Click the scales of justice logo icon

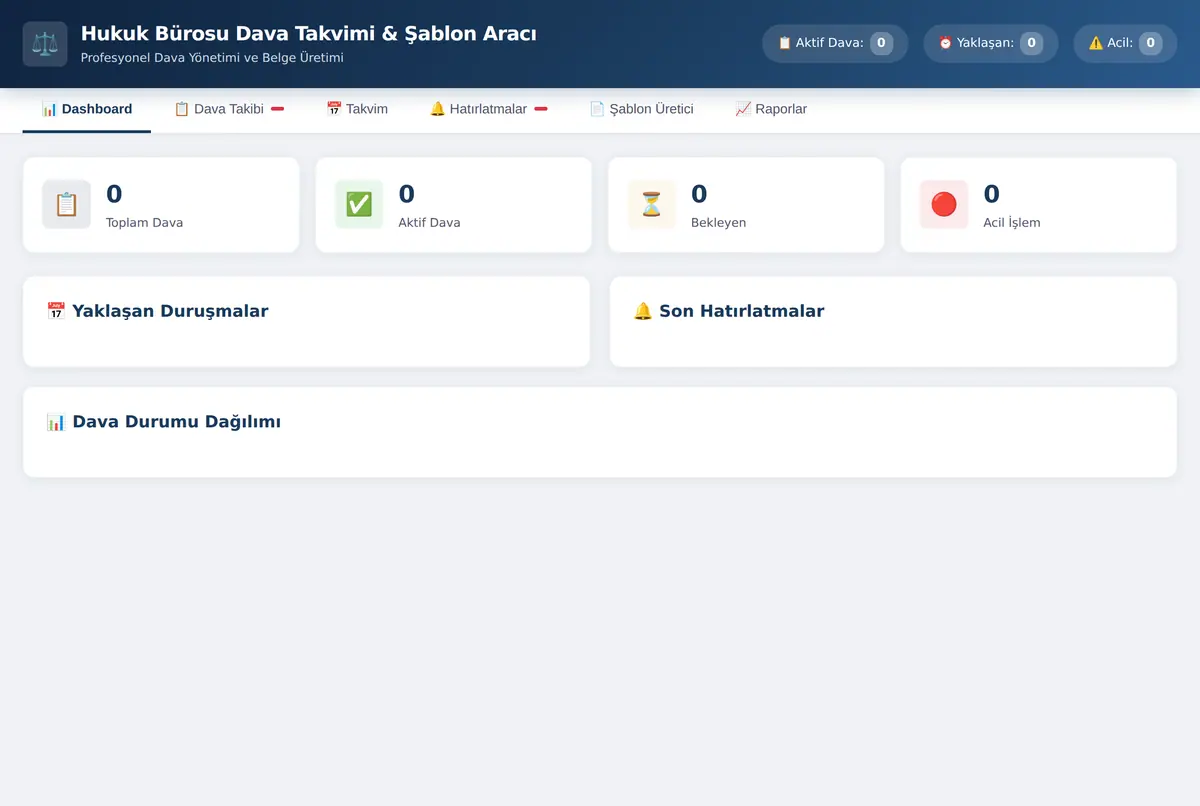tap(45, 44)
